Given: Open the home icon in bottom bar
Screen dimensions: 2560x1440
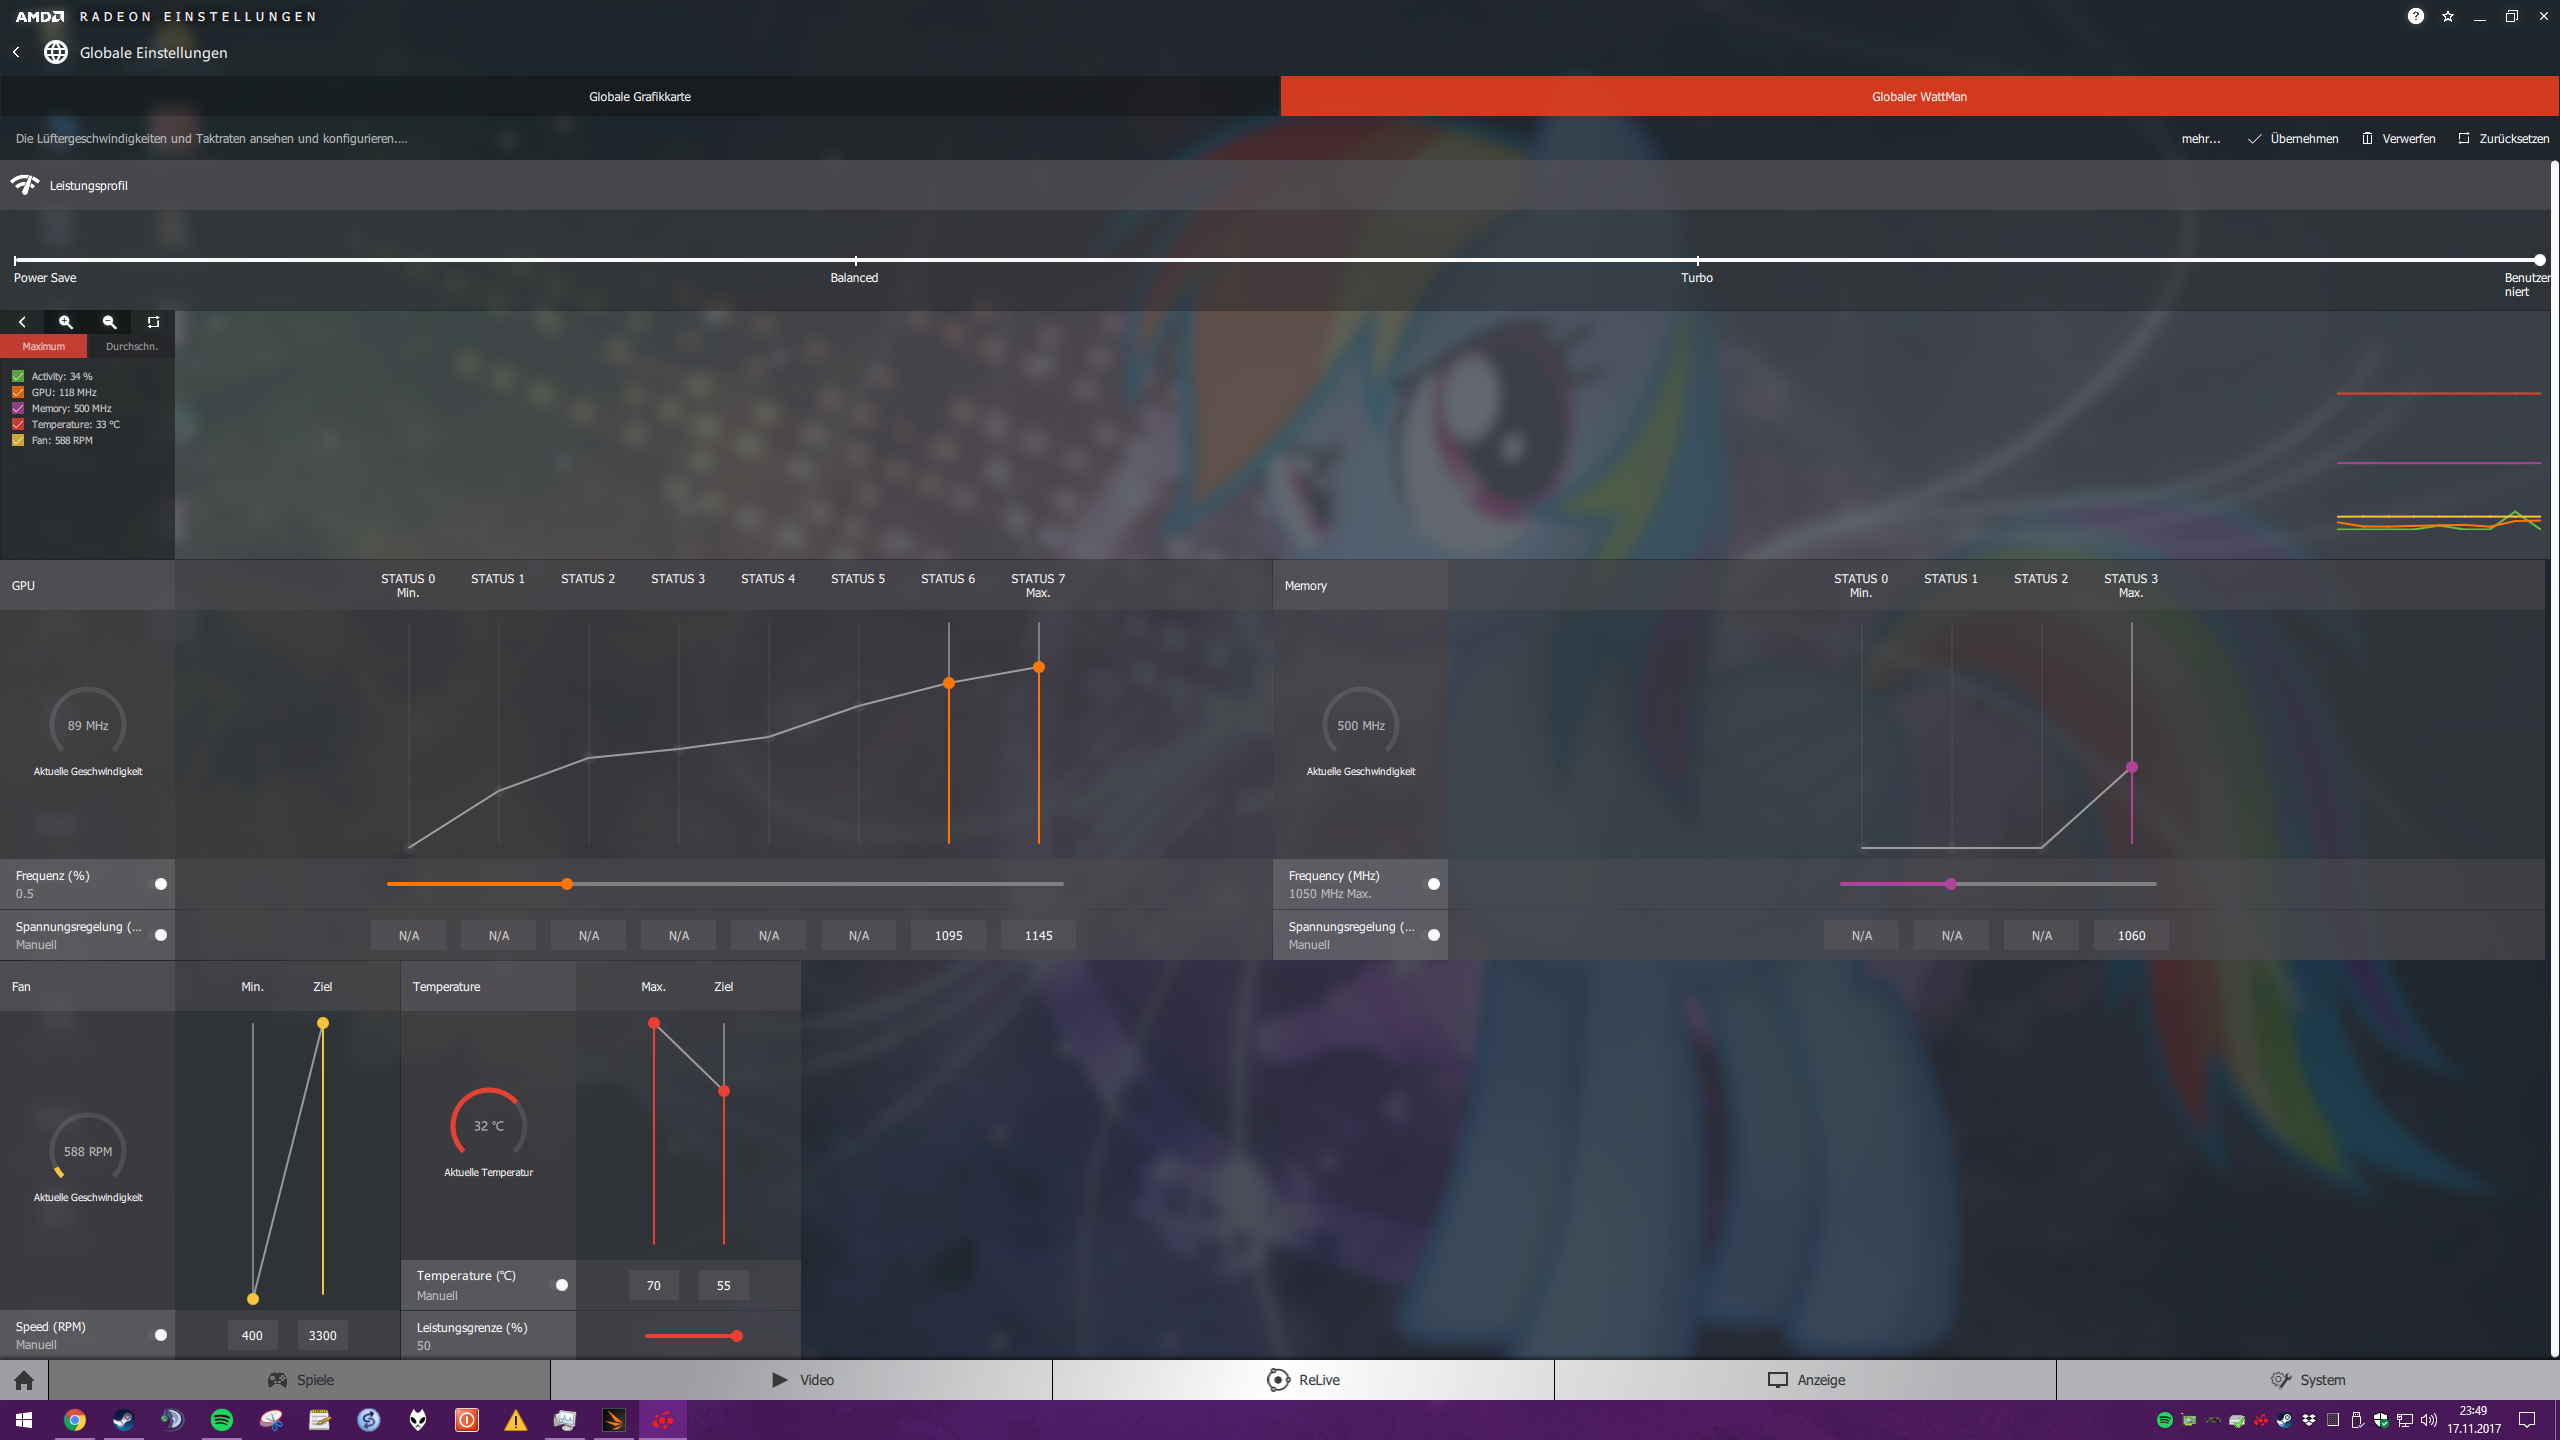Looking at the screenshot, I should click(24, 1380).
